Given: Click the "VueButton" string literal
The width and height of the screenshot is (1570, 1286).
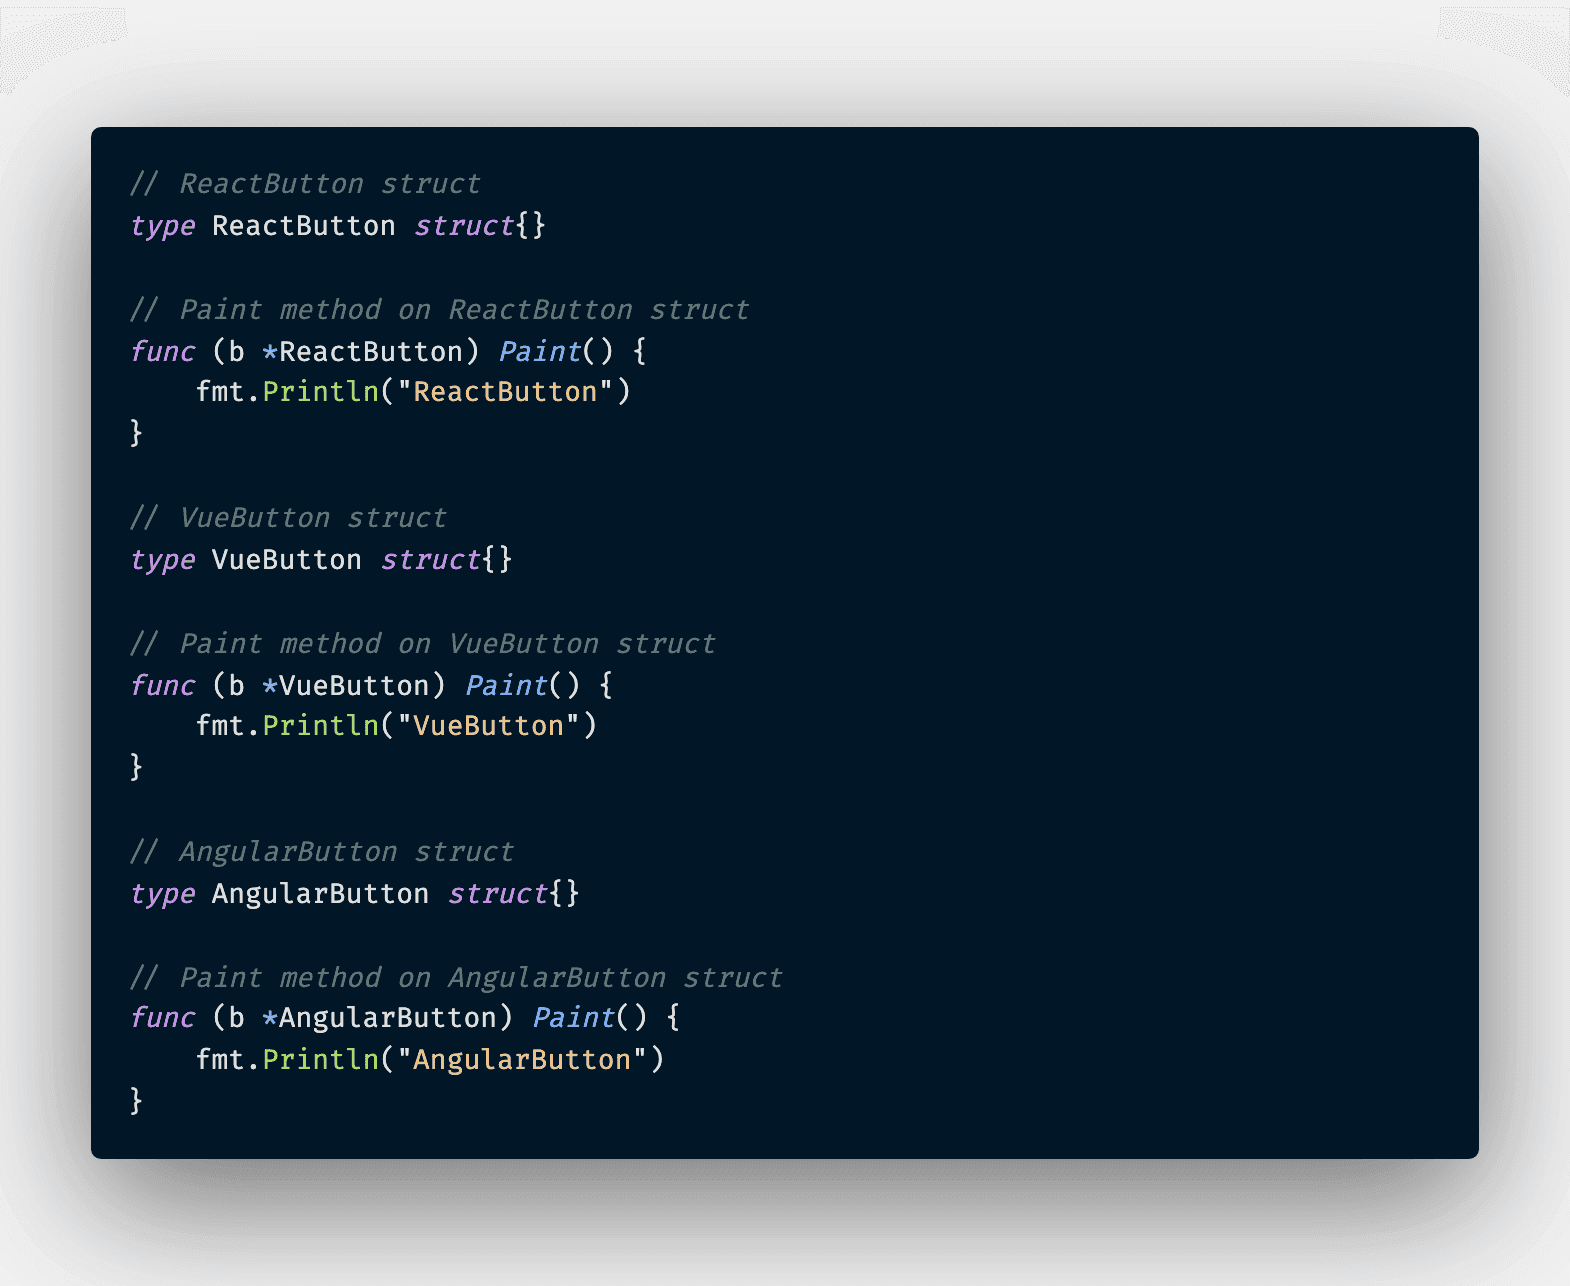Looking at the screenshot, I should coord(489,726).
